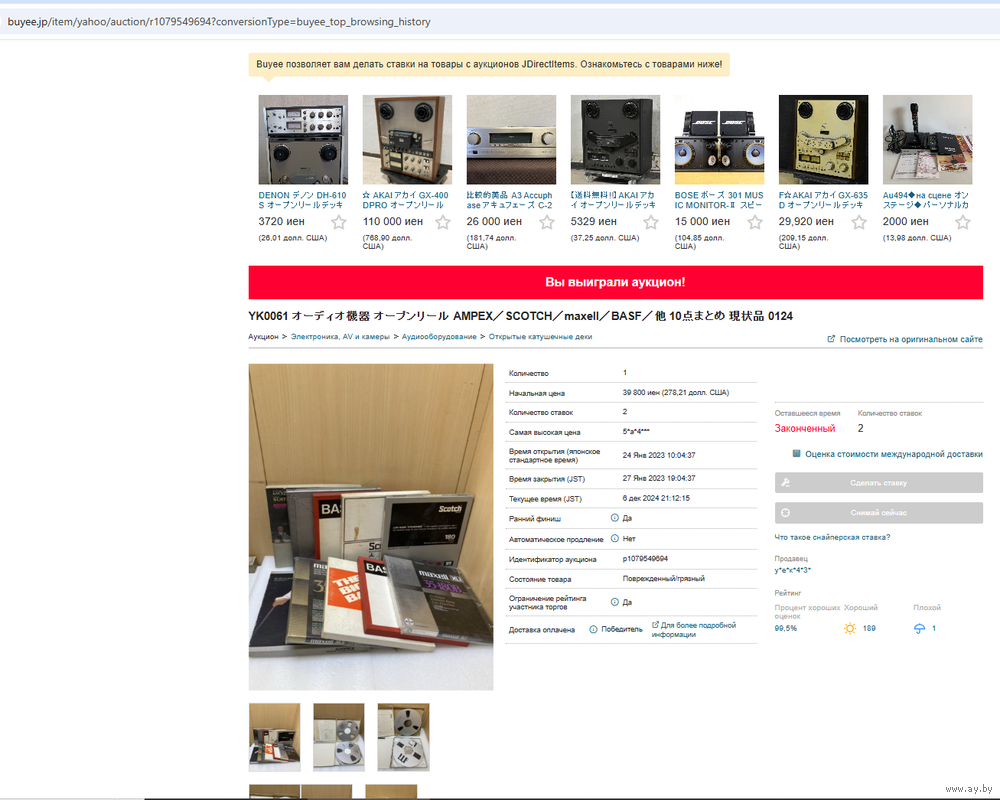Image resolution: width=1000 pixels, height=800 pixels.
Task: Go to Открытые катушечные деки breadcrumb
Action: click(x=540, y=337)
